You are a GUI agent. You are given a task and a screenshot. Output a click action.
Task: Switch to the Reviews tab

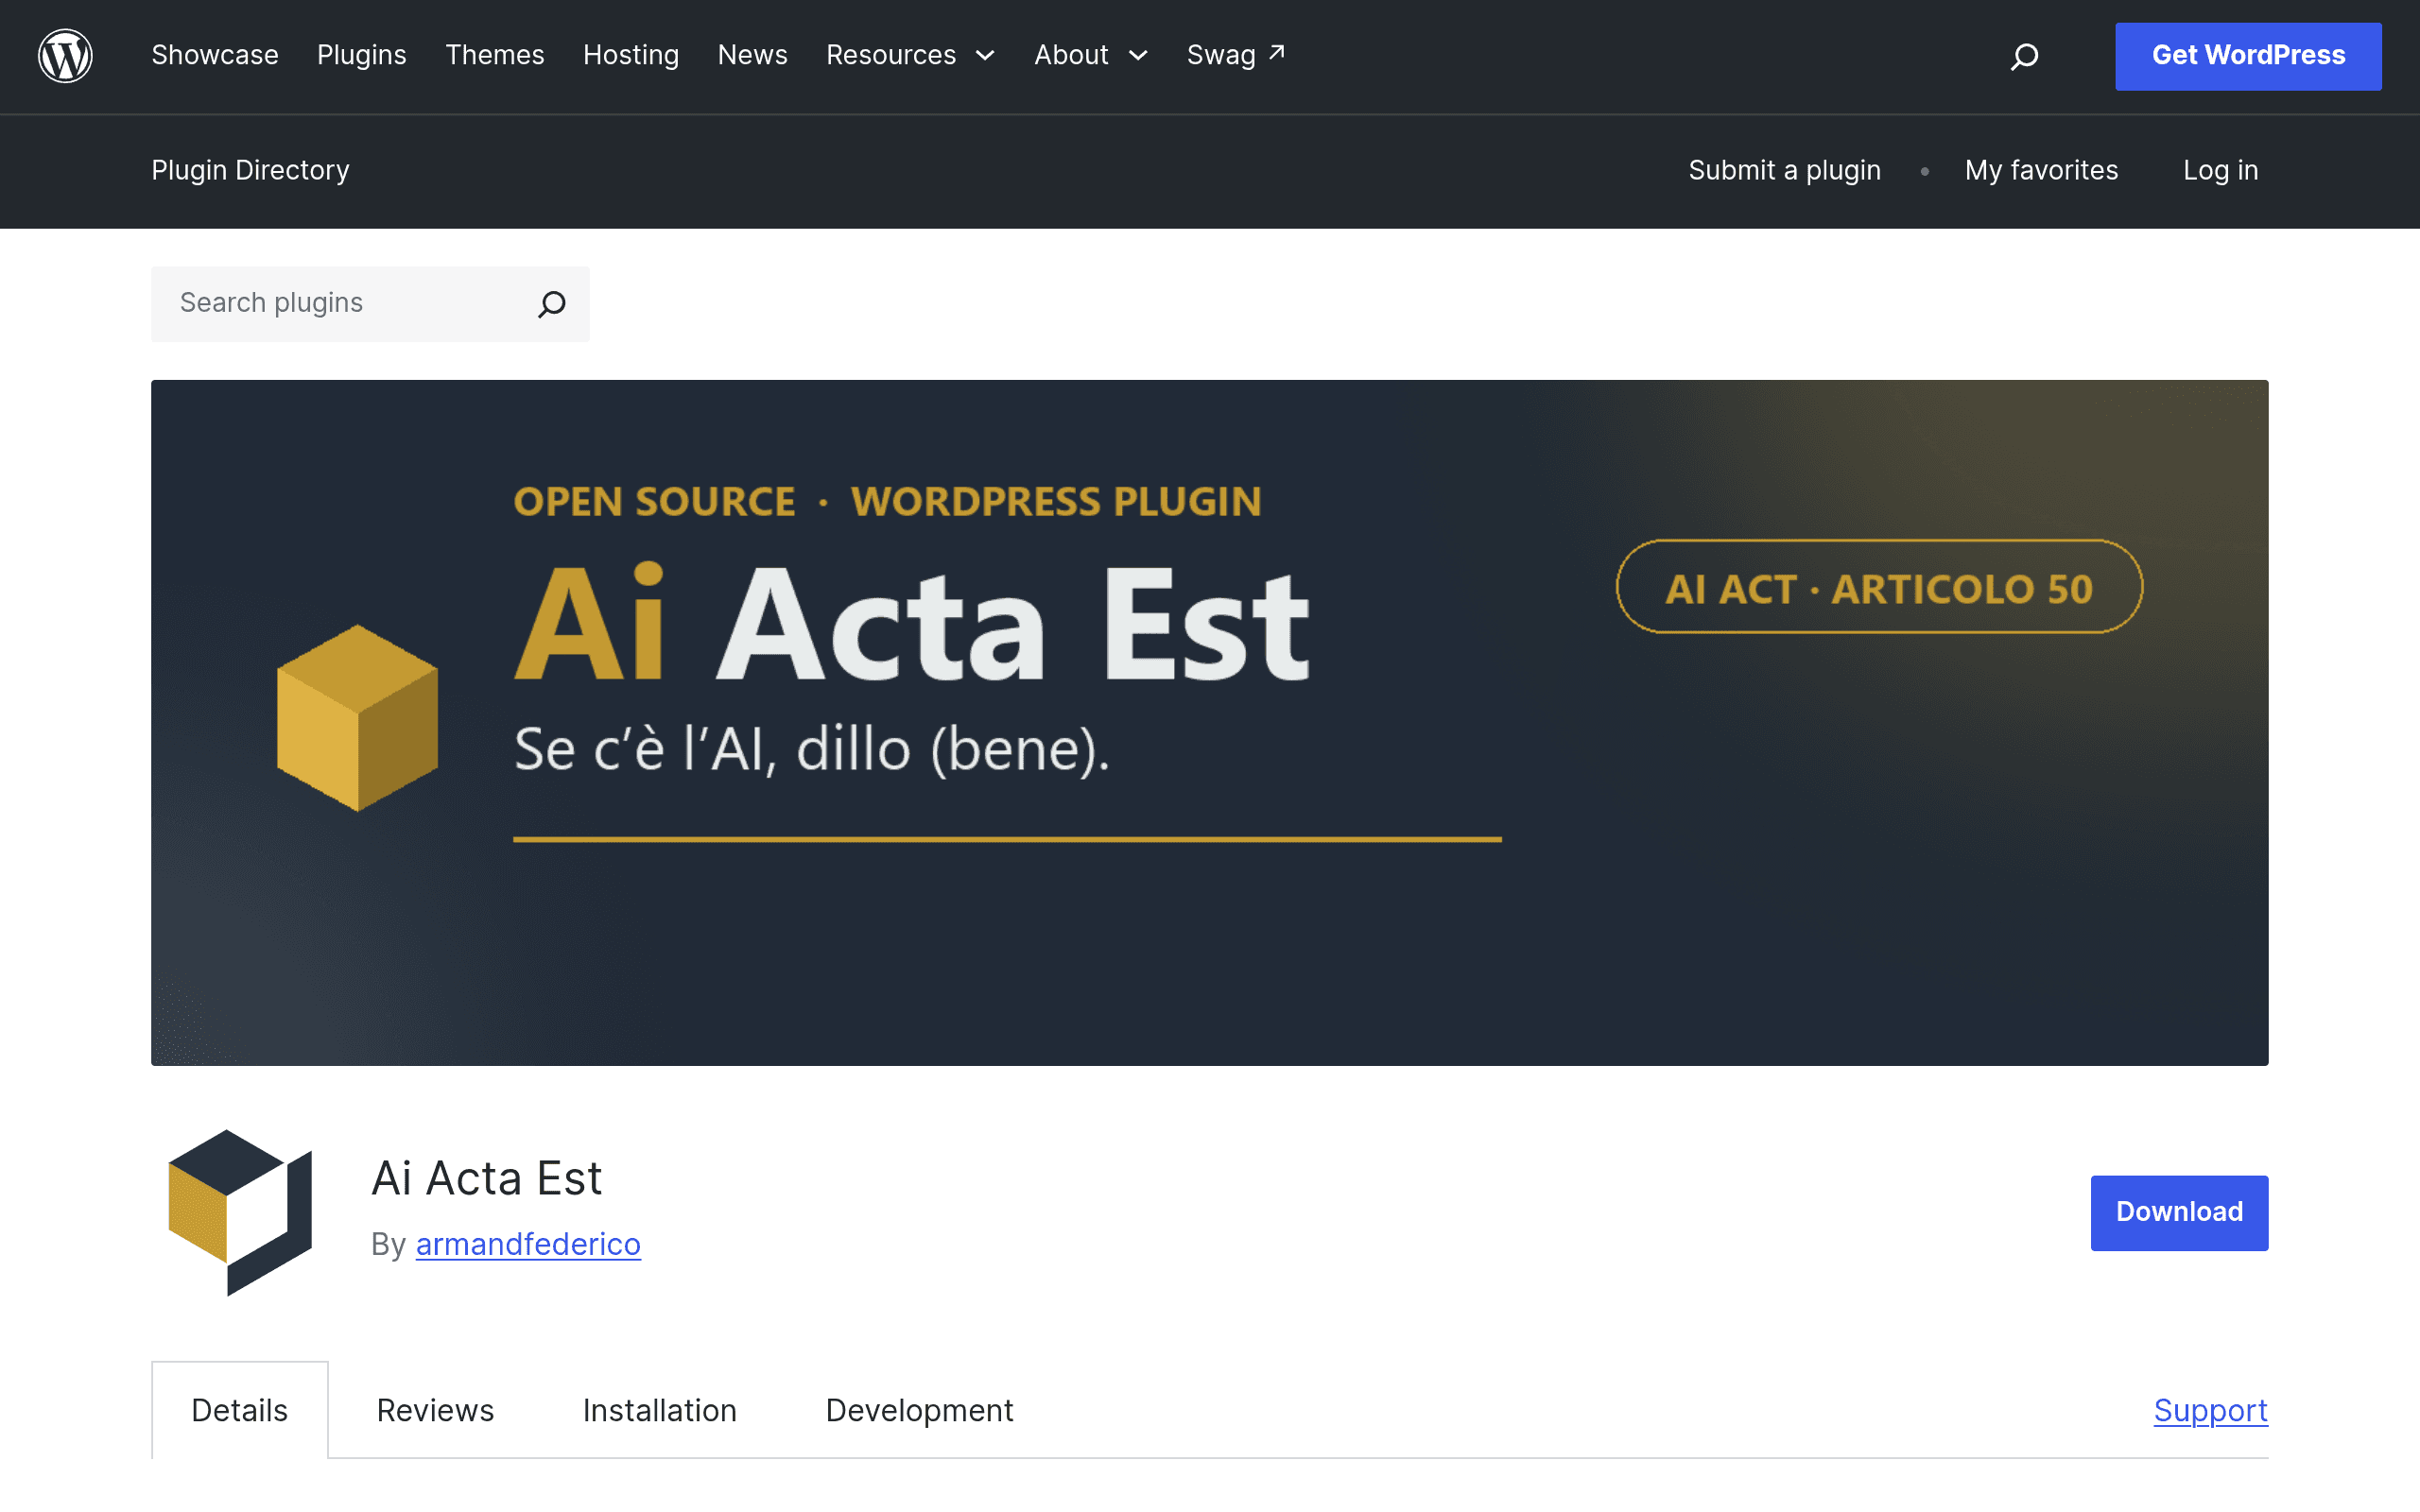click(435, 1410)
